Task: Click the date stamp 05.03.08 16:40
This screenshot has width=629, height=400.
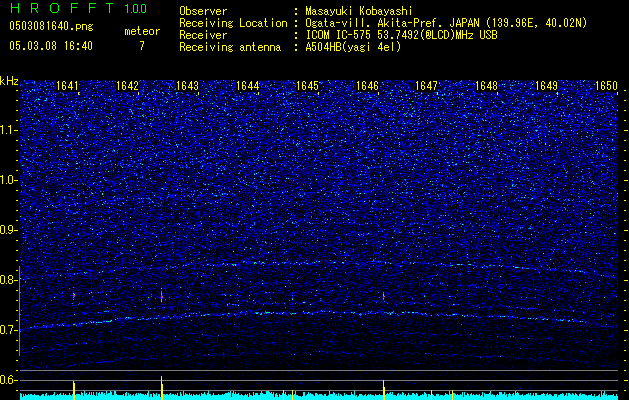Action: 49,46
